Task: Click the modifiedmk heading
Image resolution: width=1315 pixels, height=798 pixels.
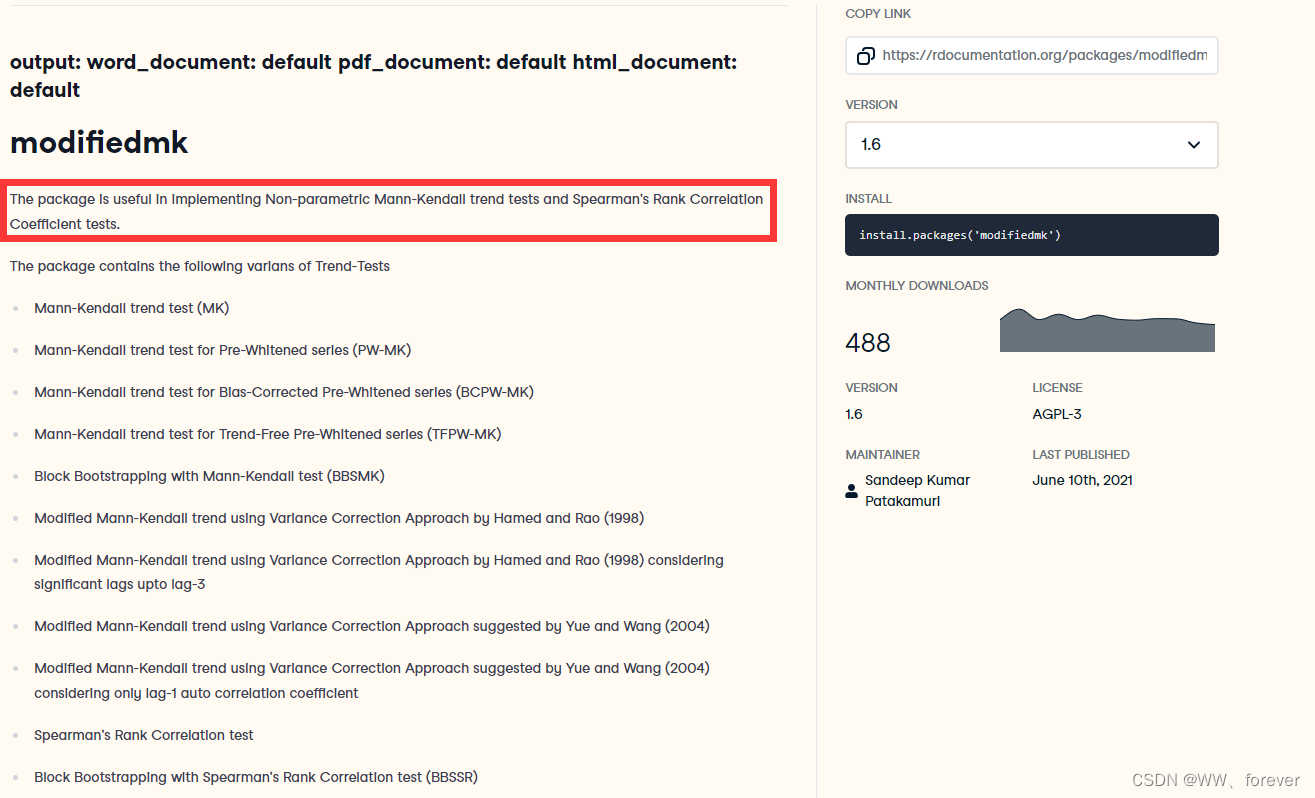Action: 99,142
